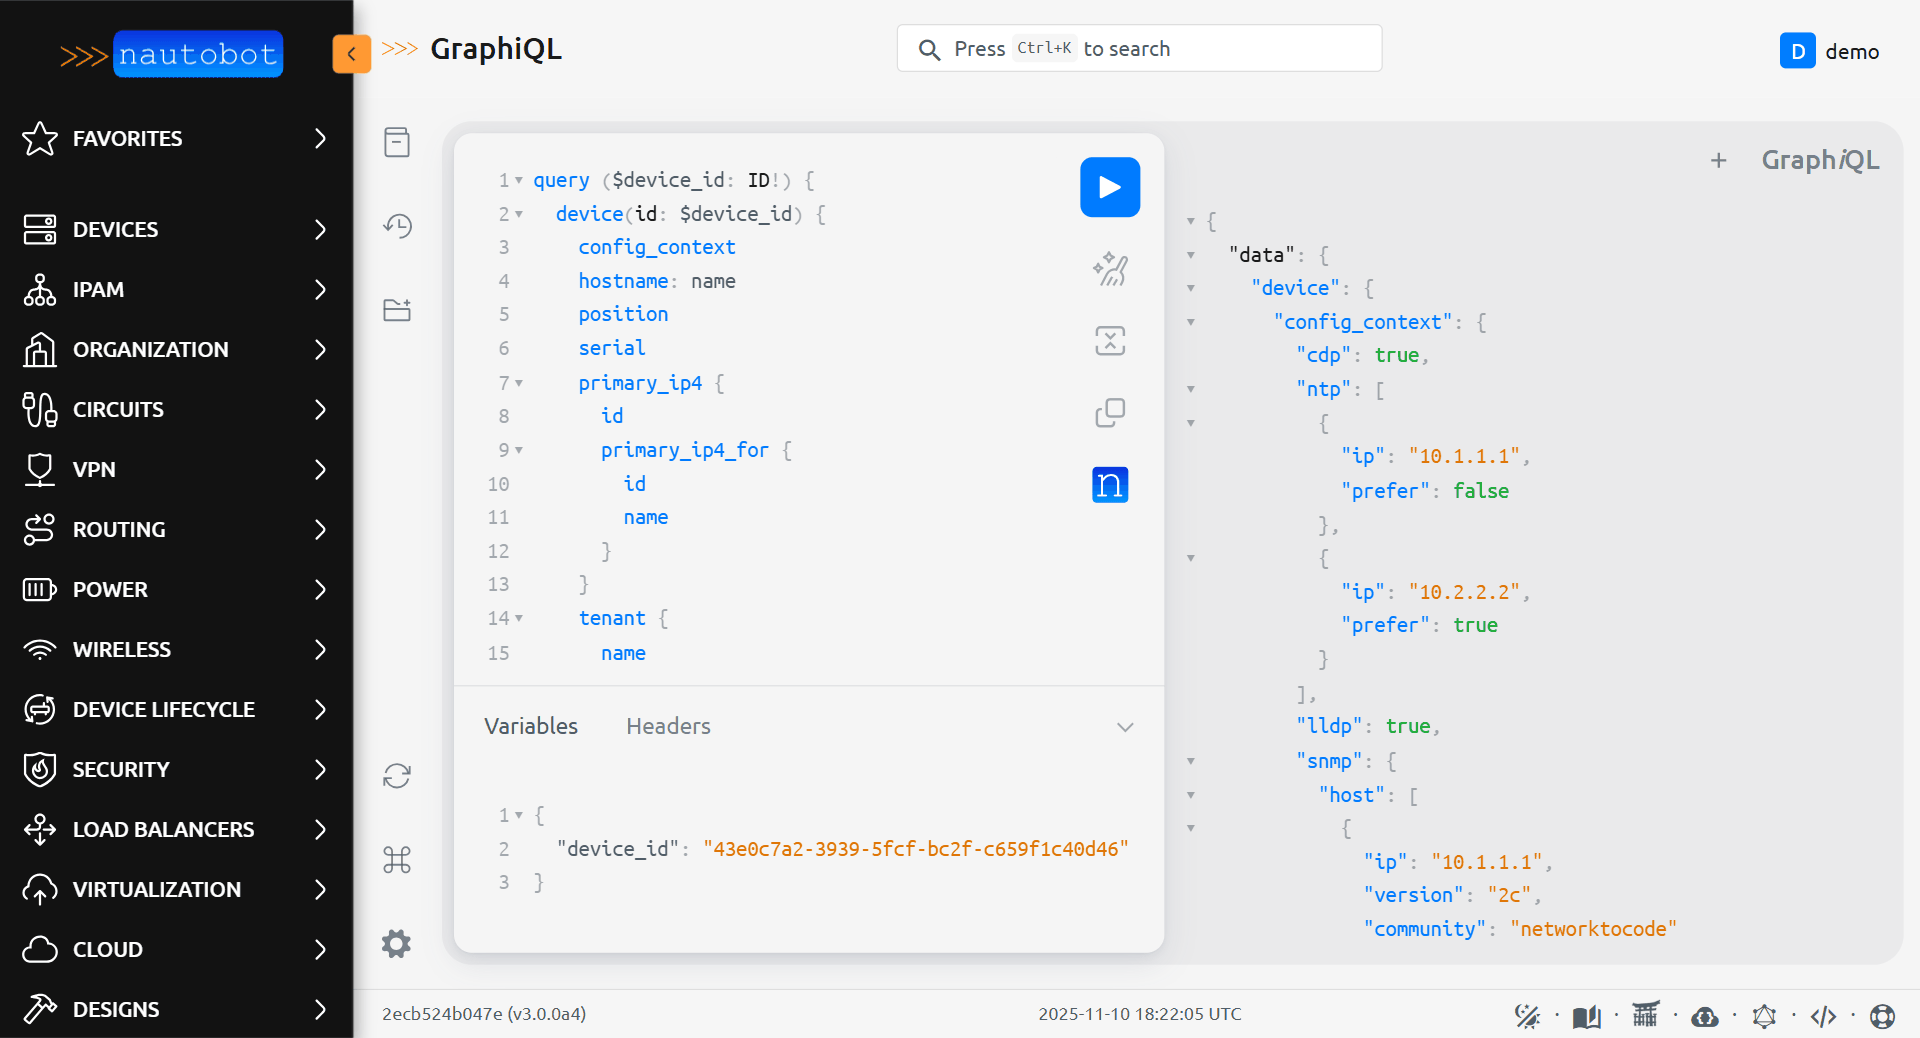Viewport: 1920px width, 1038px height.
Task: Collapse the Variables editor chevron
Action: point(1125,727)
